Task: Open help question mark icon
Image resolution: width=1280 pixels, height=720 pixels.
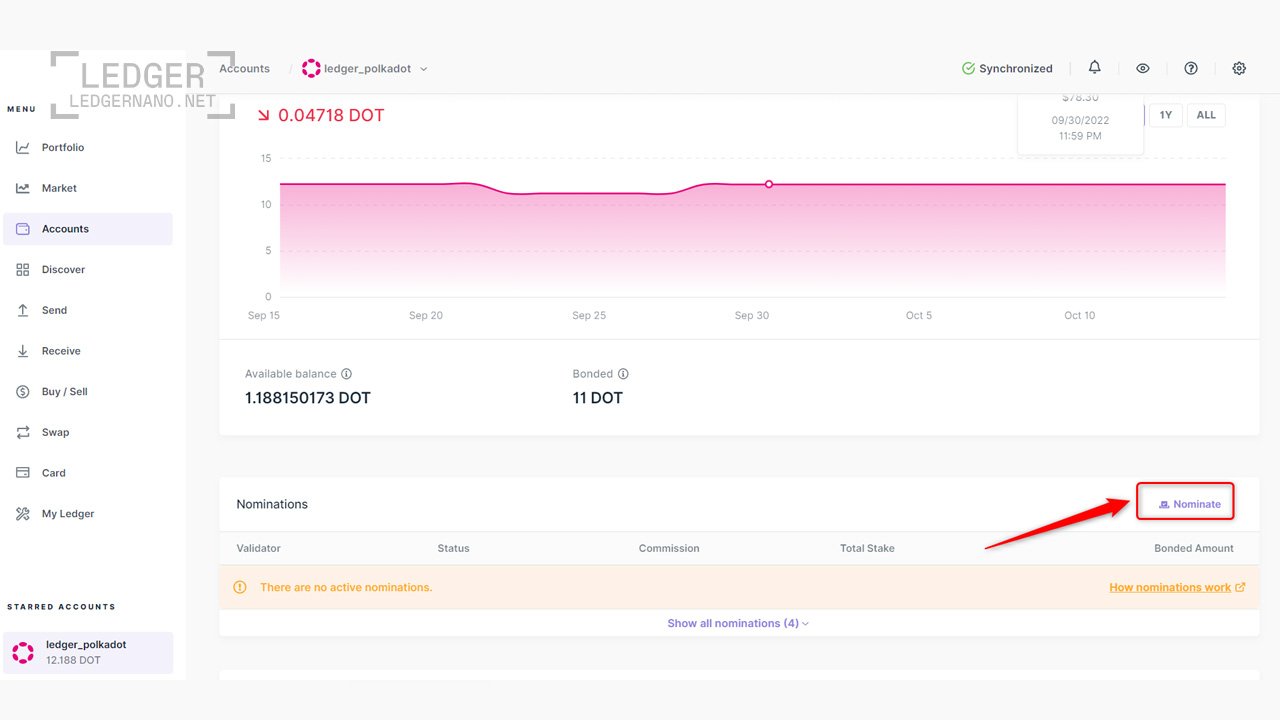Action: 1191,68
